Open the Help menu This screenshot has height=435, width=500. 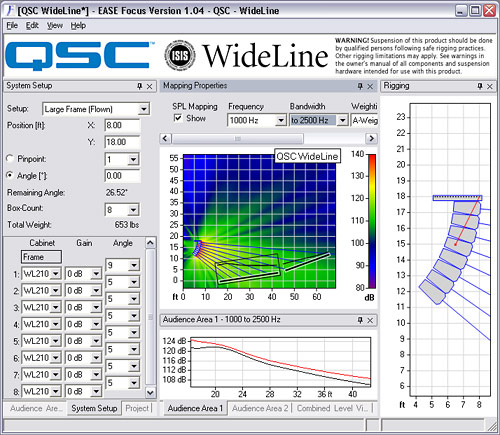(x=78, y=25)
